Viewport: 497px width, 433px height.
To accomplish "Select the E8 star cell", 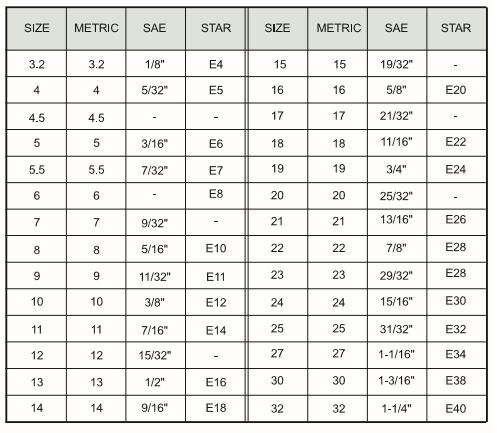I will (x=216, y=196).
